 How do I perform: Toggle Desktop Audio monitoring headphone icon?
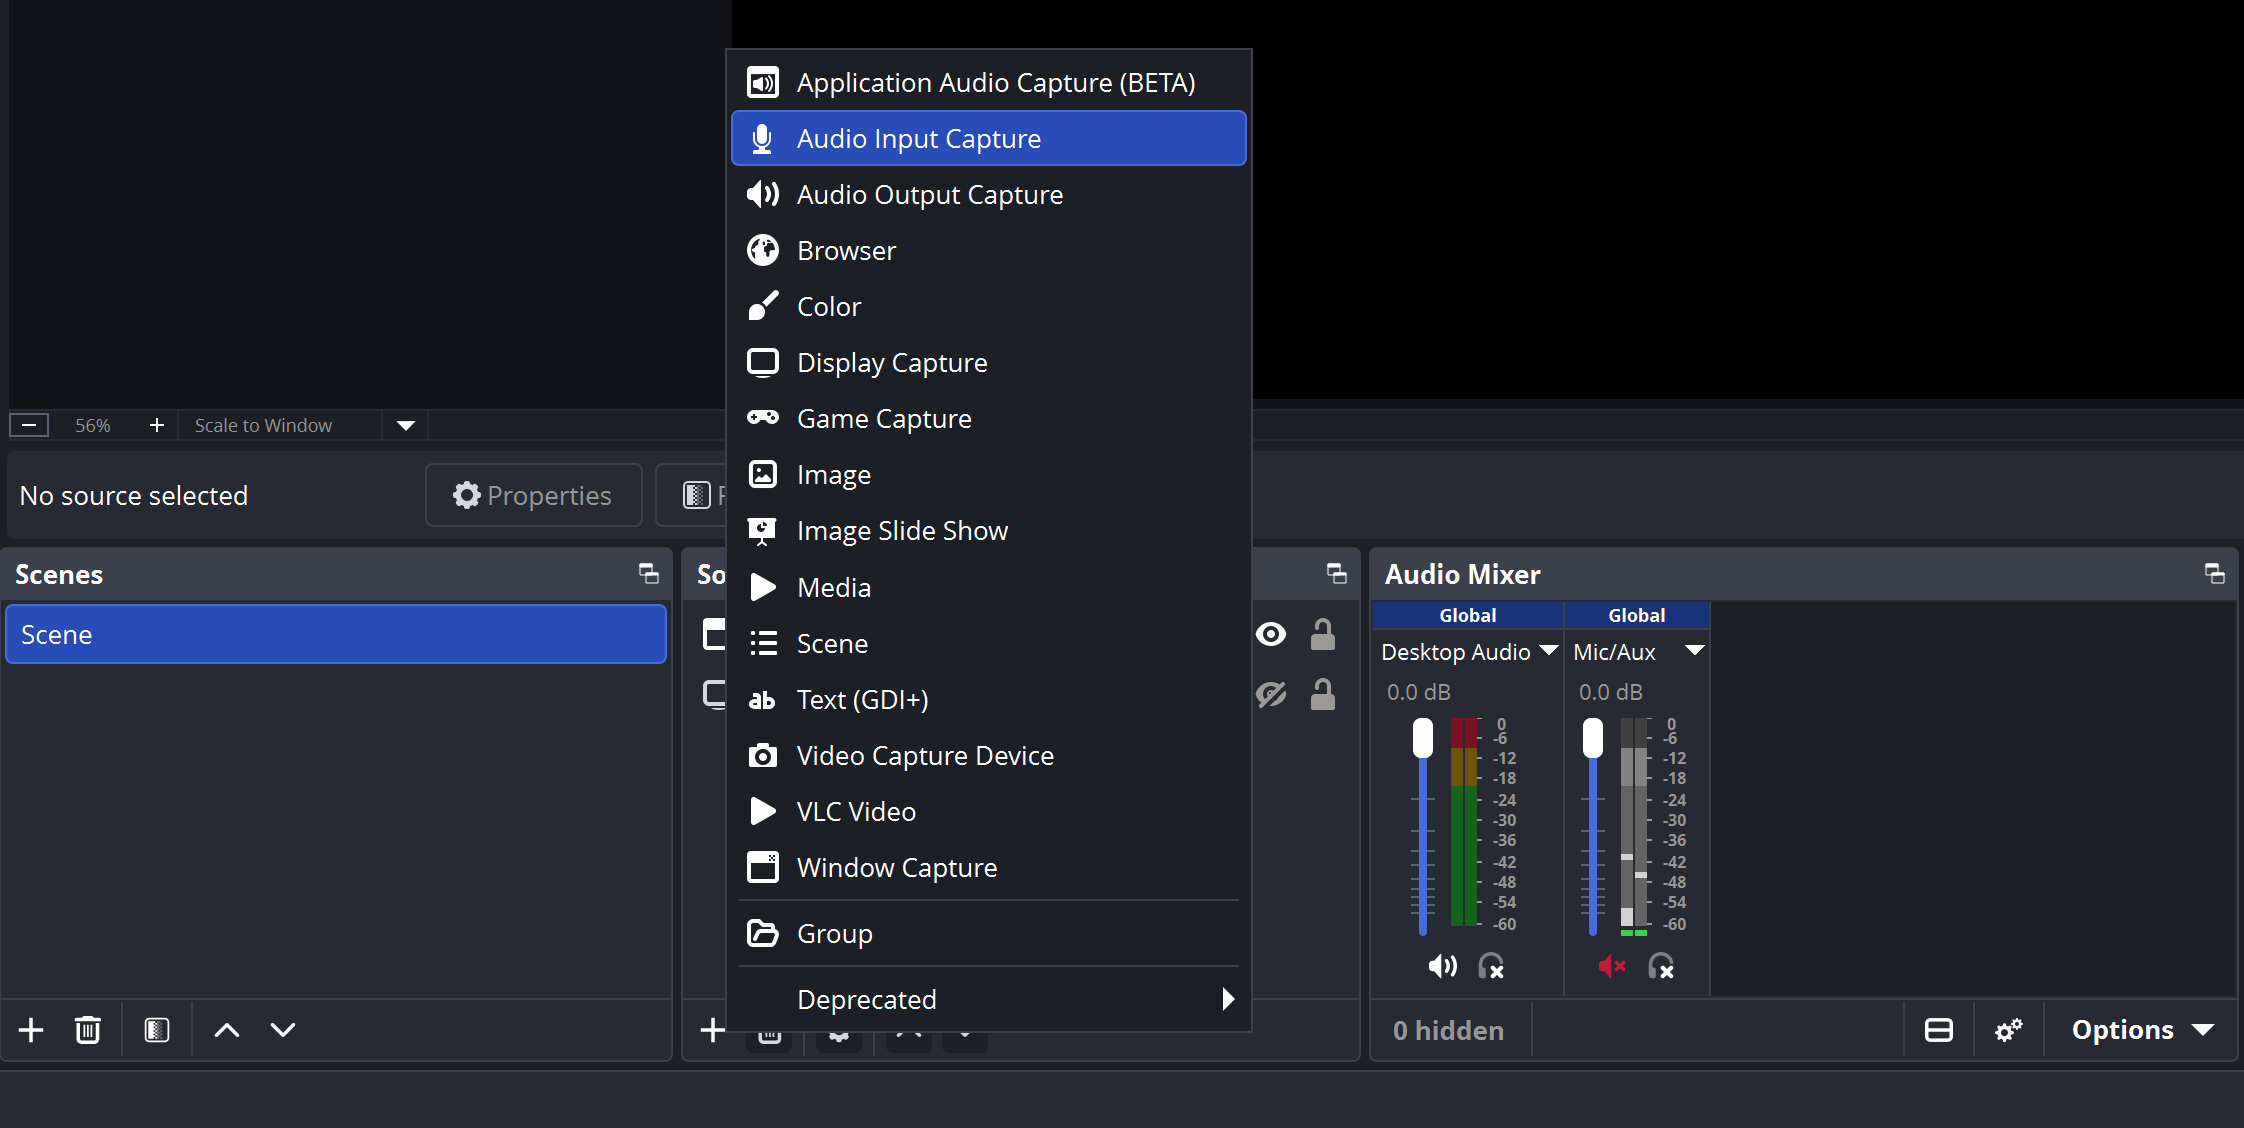coord(1491,966)
